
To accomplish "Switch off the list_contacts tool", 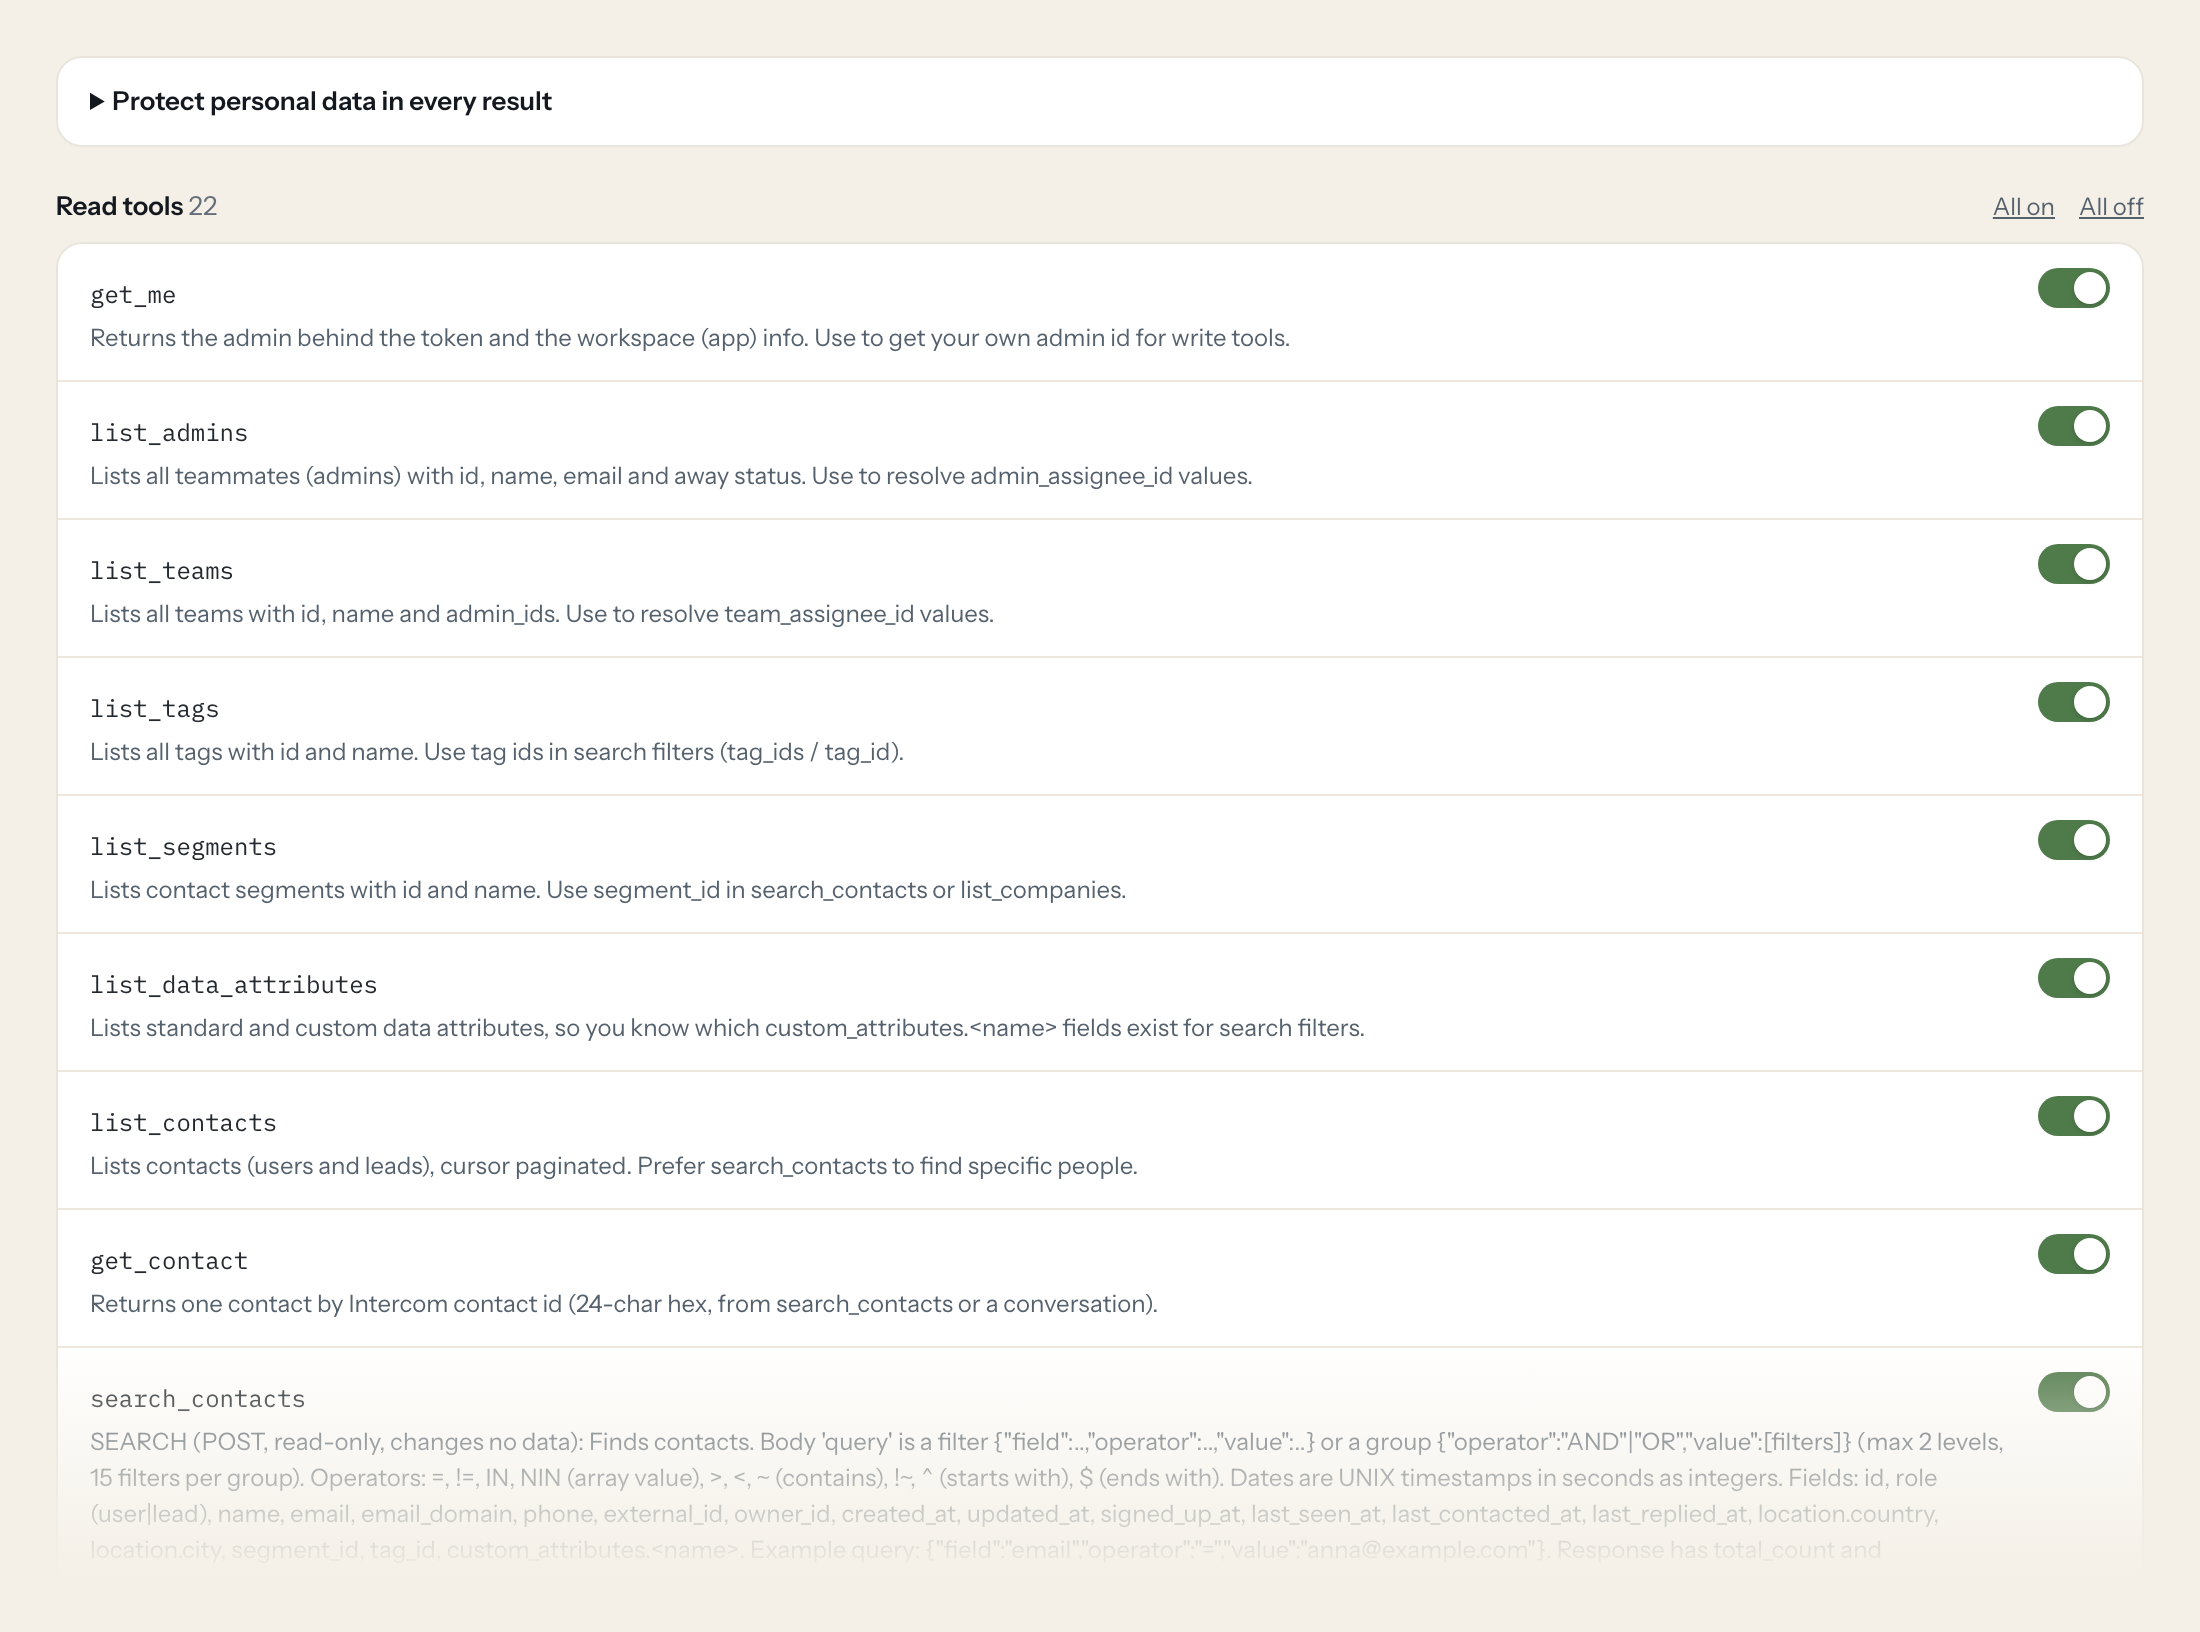I will 2073,1116.
